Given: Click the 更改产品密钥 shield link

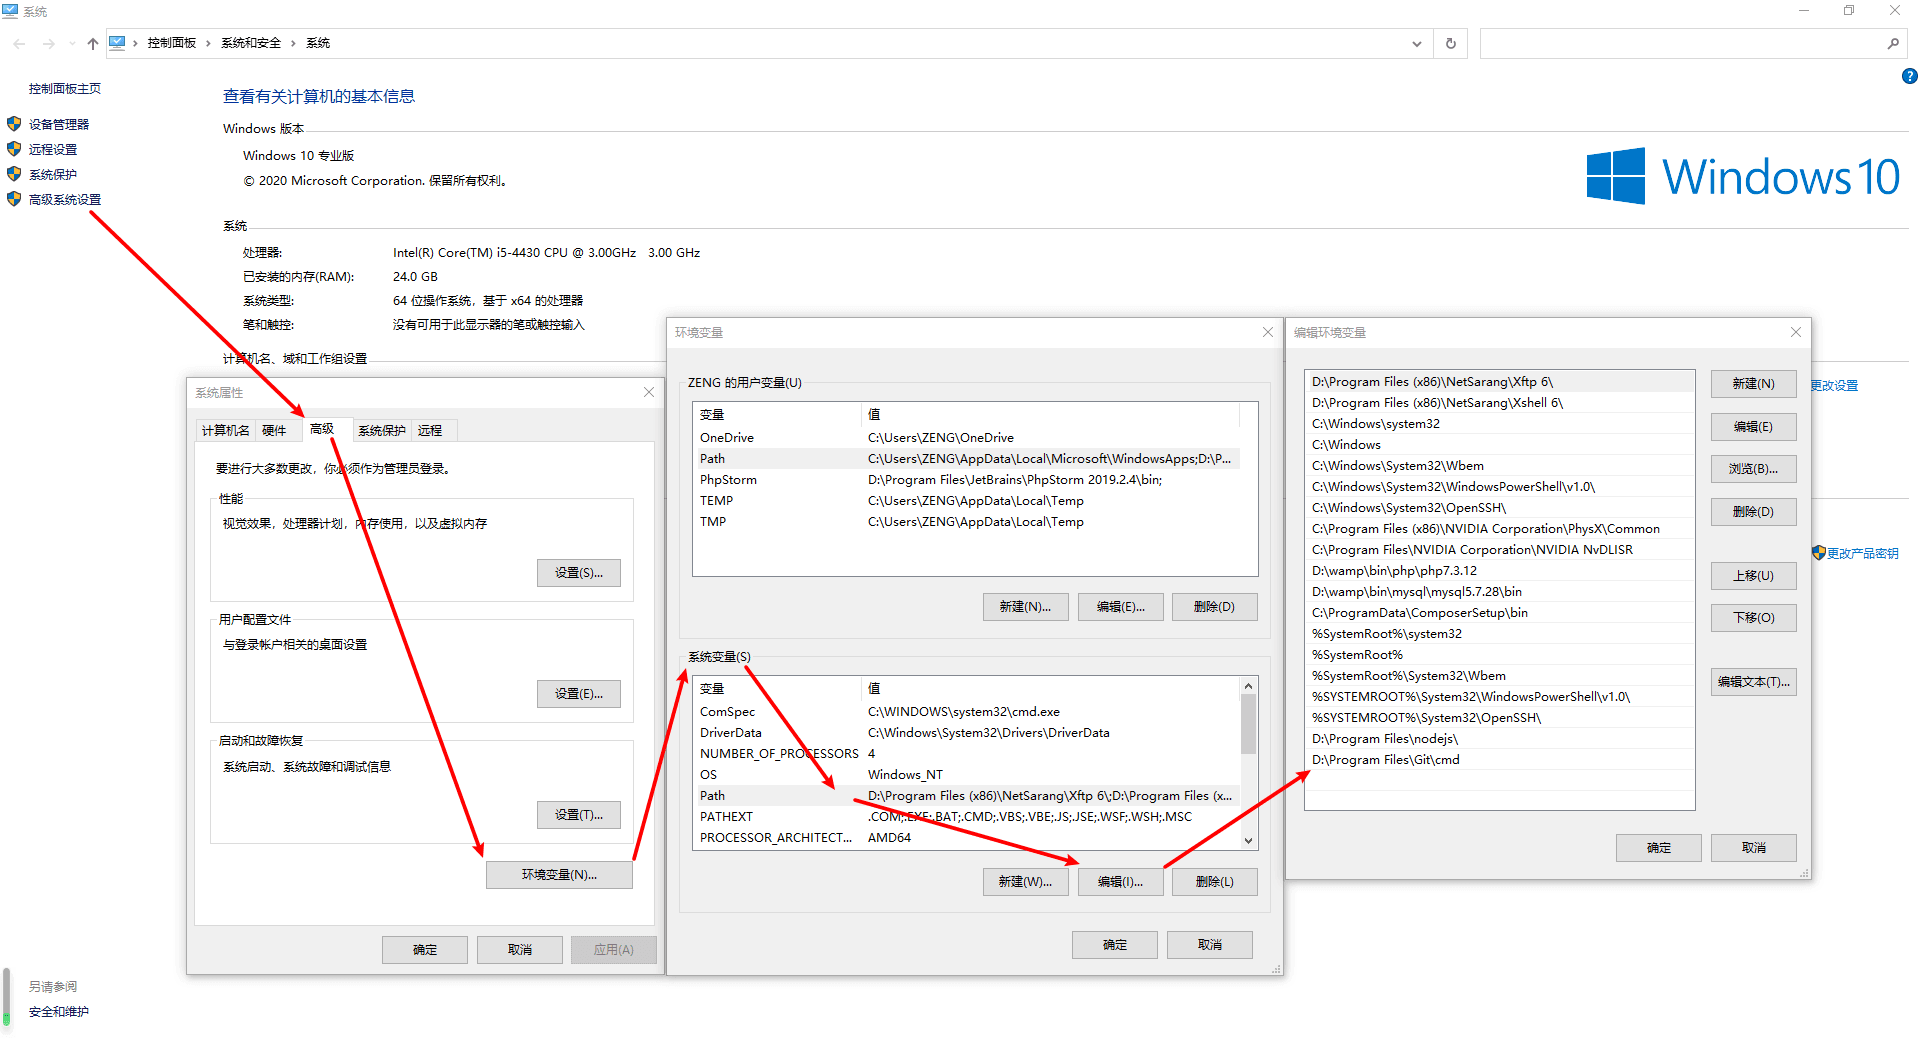Looking at the screenshot, I should (x=1861, y=553).
